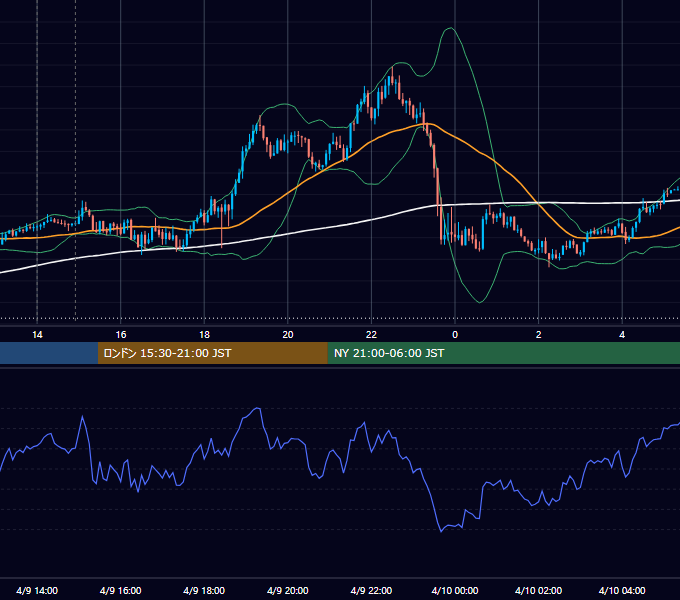This screenshot has width=680, height=600.
Task: Click the 4/9 20:00 time label
Action: 288,590
